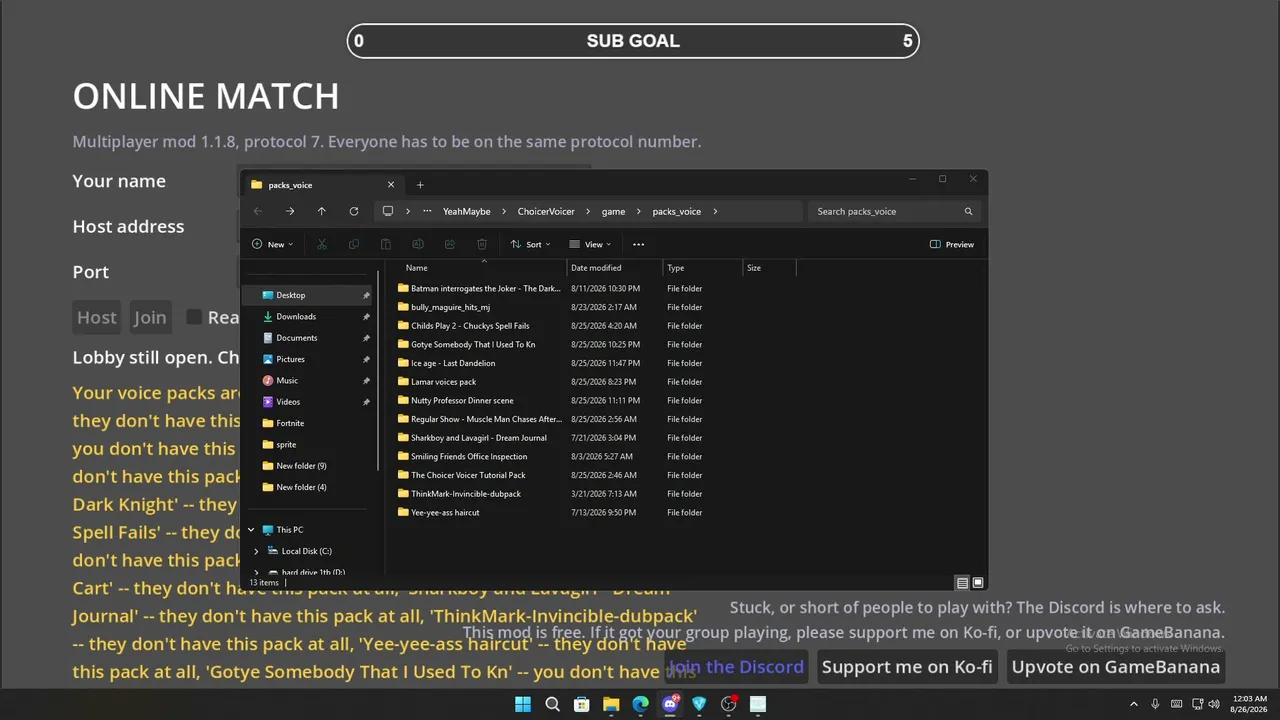Show hidden system tray icons
The height and width of the screenshot is (720, 1280).
pyautogui.click(x=1134, y=704)
